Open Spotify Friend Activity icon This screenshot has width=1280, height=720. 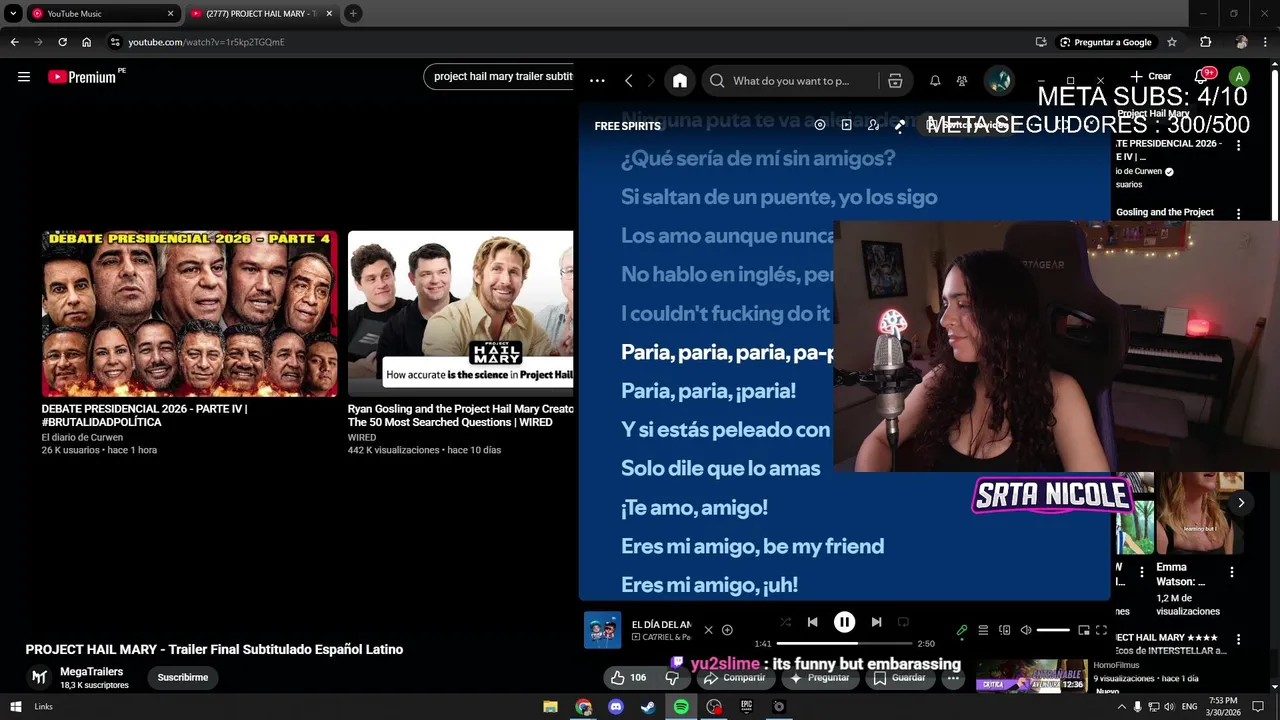tap(962, 81)
